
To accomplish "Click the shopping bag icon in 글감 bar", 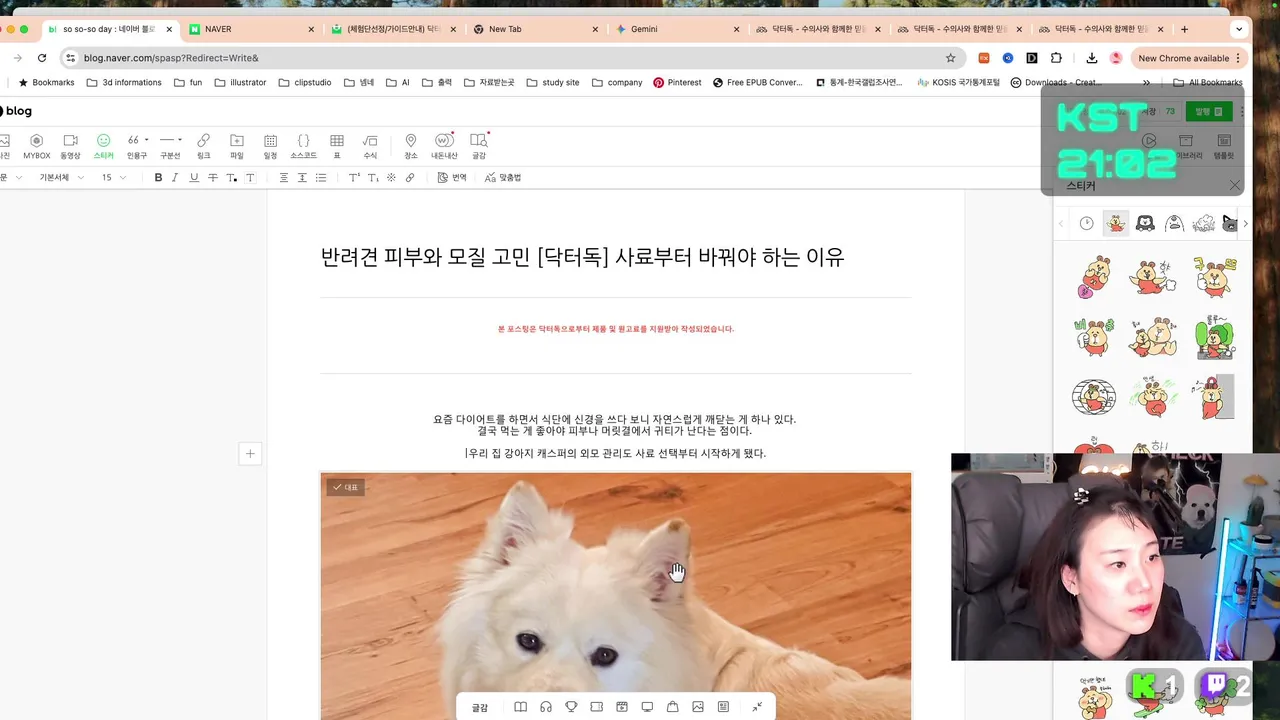I will point(673,707).
